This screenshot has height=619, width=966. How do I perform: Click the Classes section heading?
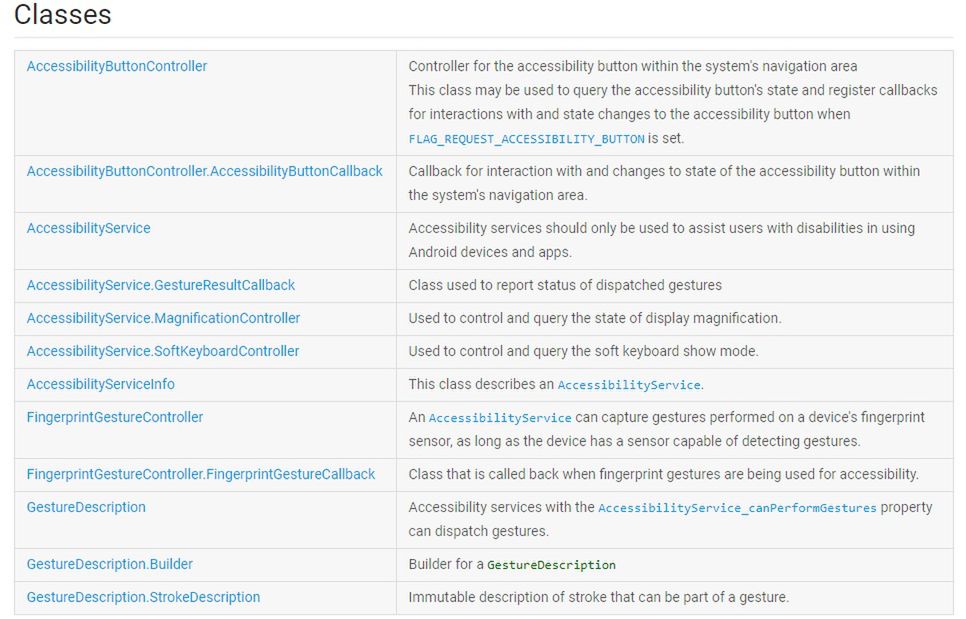pos(63,15)
